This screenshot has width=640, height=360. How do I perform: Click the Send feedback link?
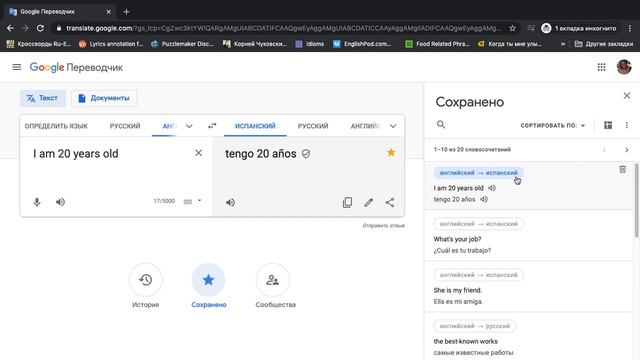383,225
